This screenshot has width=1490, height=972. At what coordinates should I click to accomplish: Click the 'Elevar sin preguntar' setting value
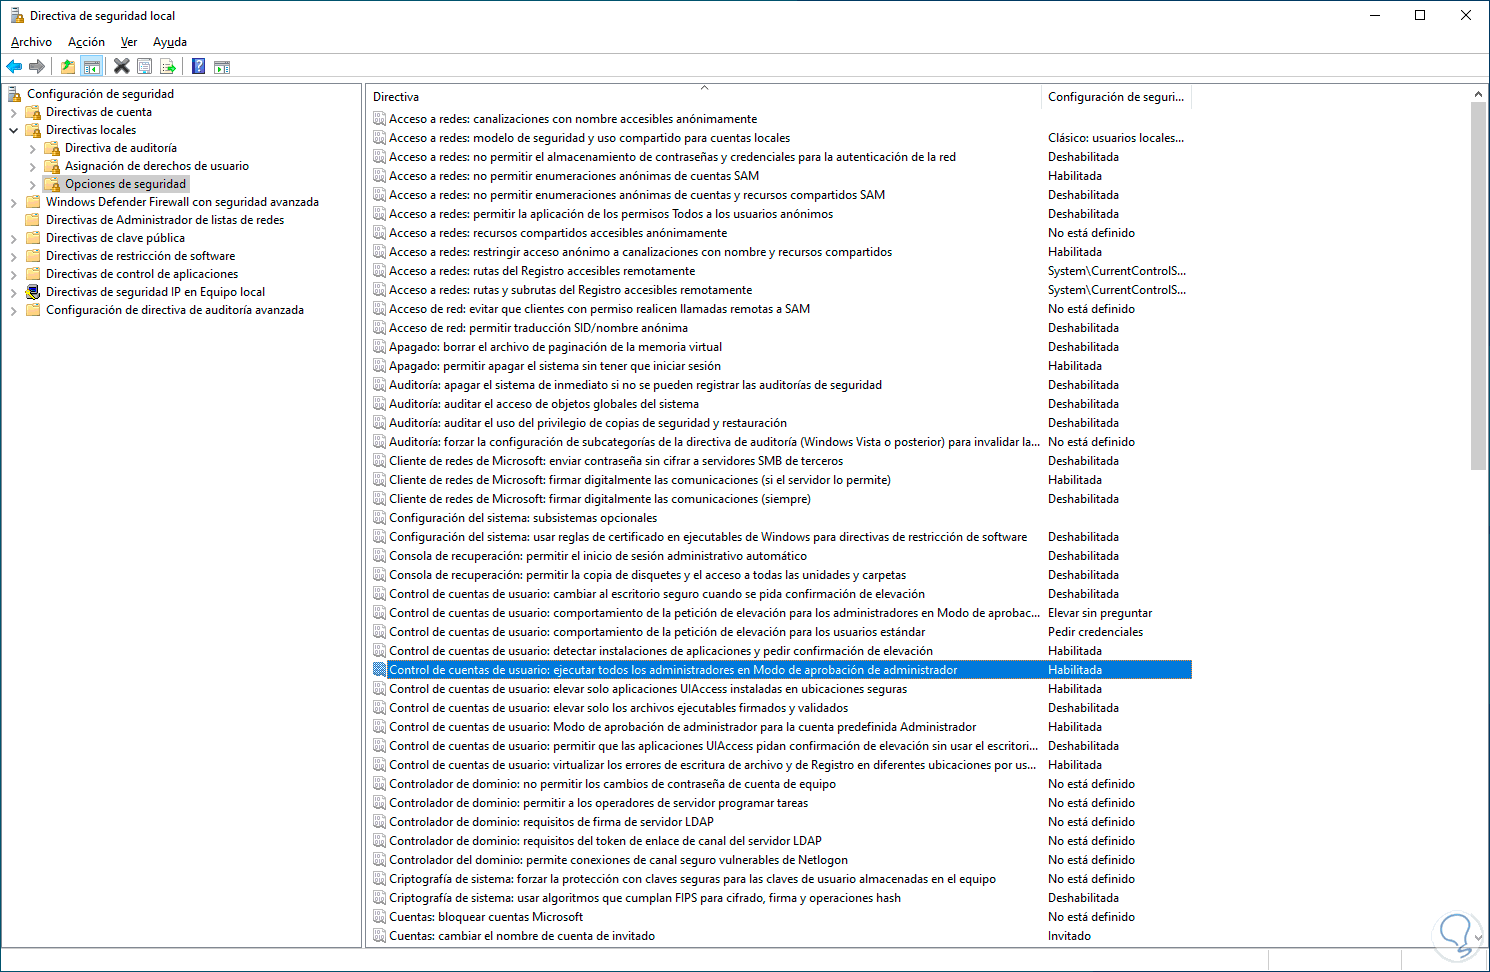click(1100, 613)
